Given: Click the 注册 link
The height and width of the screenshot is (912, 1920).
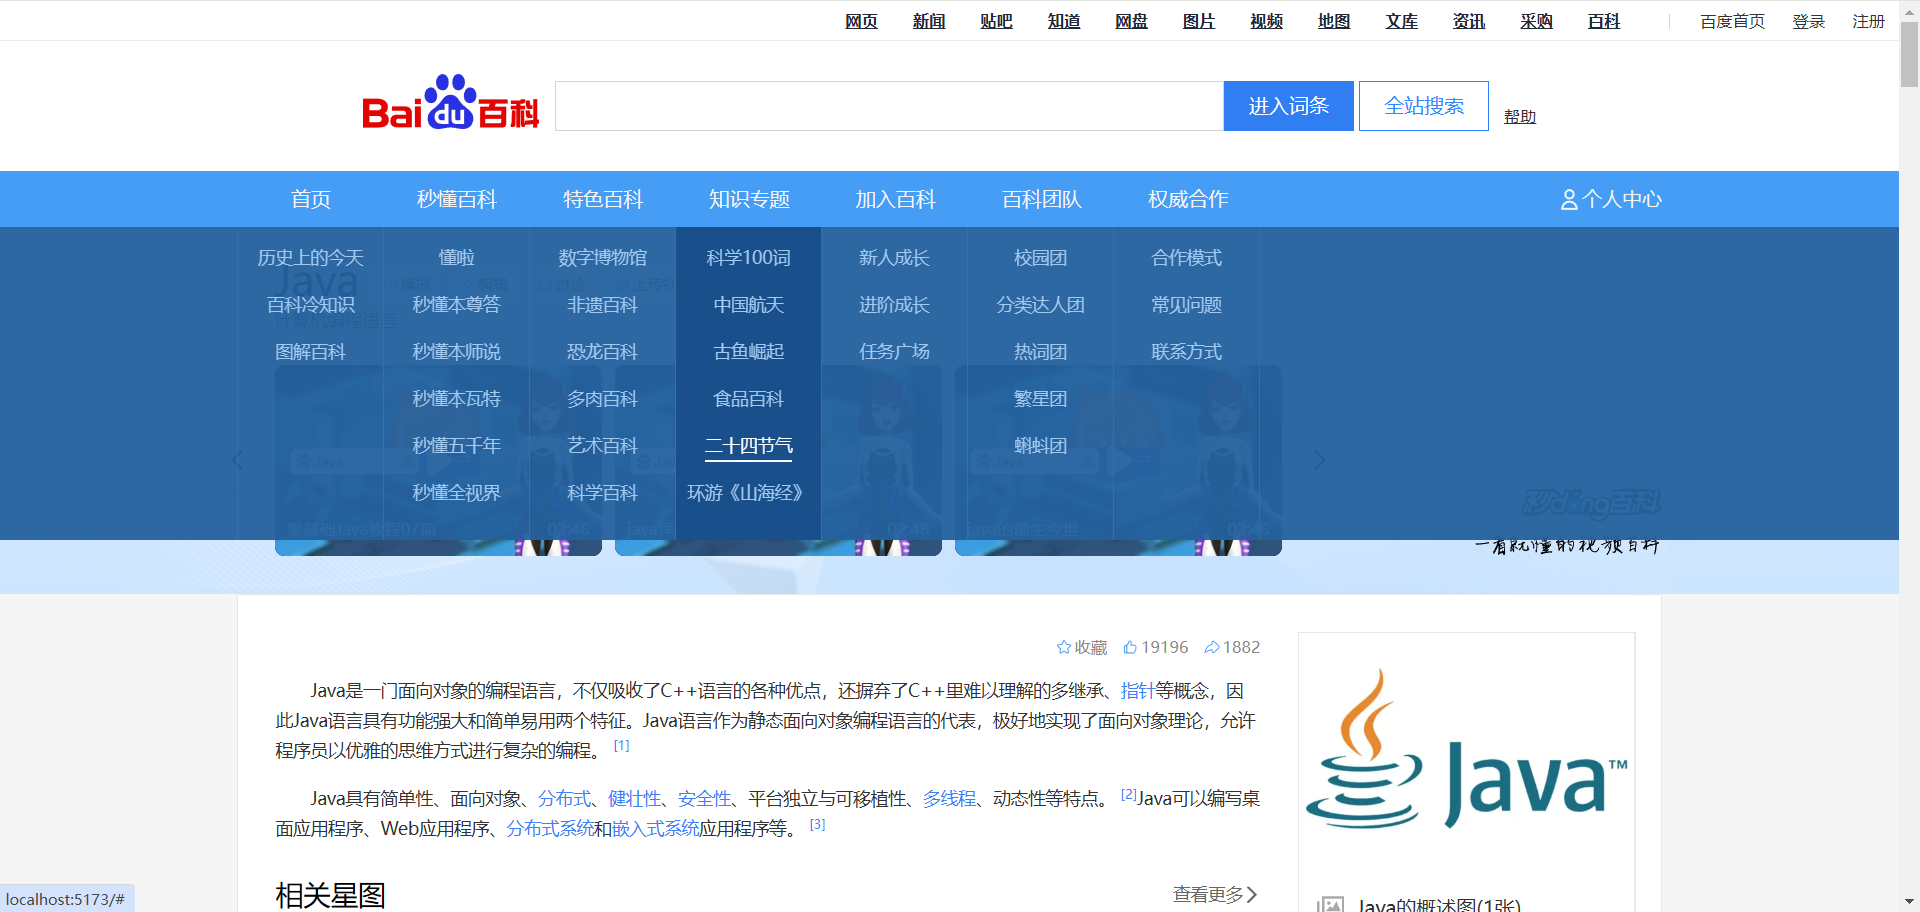Looking at the screenshot, I should coord(1868,21).
